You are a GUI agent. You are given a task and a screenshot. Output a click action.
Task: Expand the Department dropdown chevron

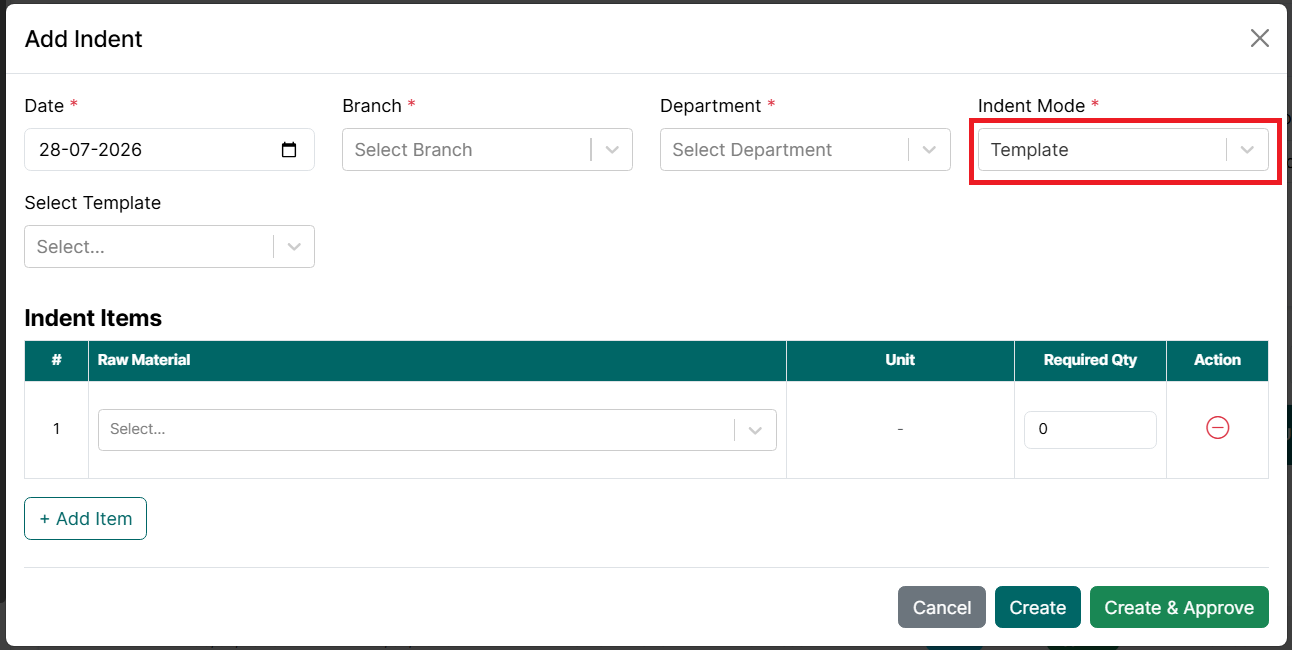point(930,150)
